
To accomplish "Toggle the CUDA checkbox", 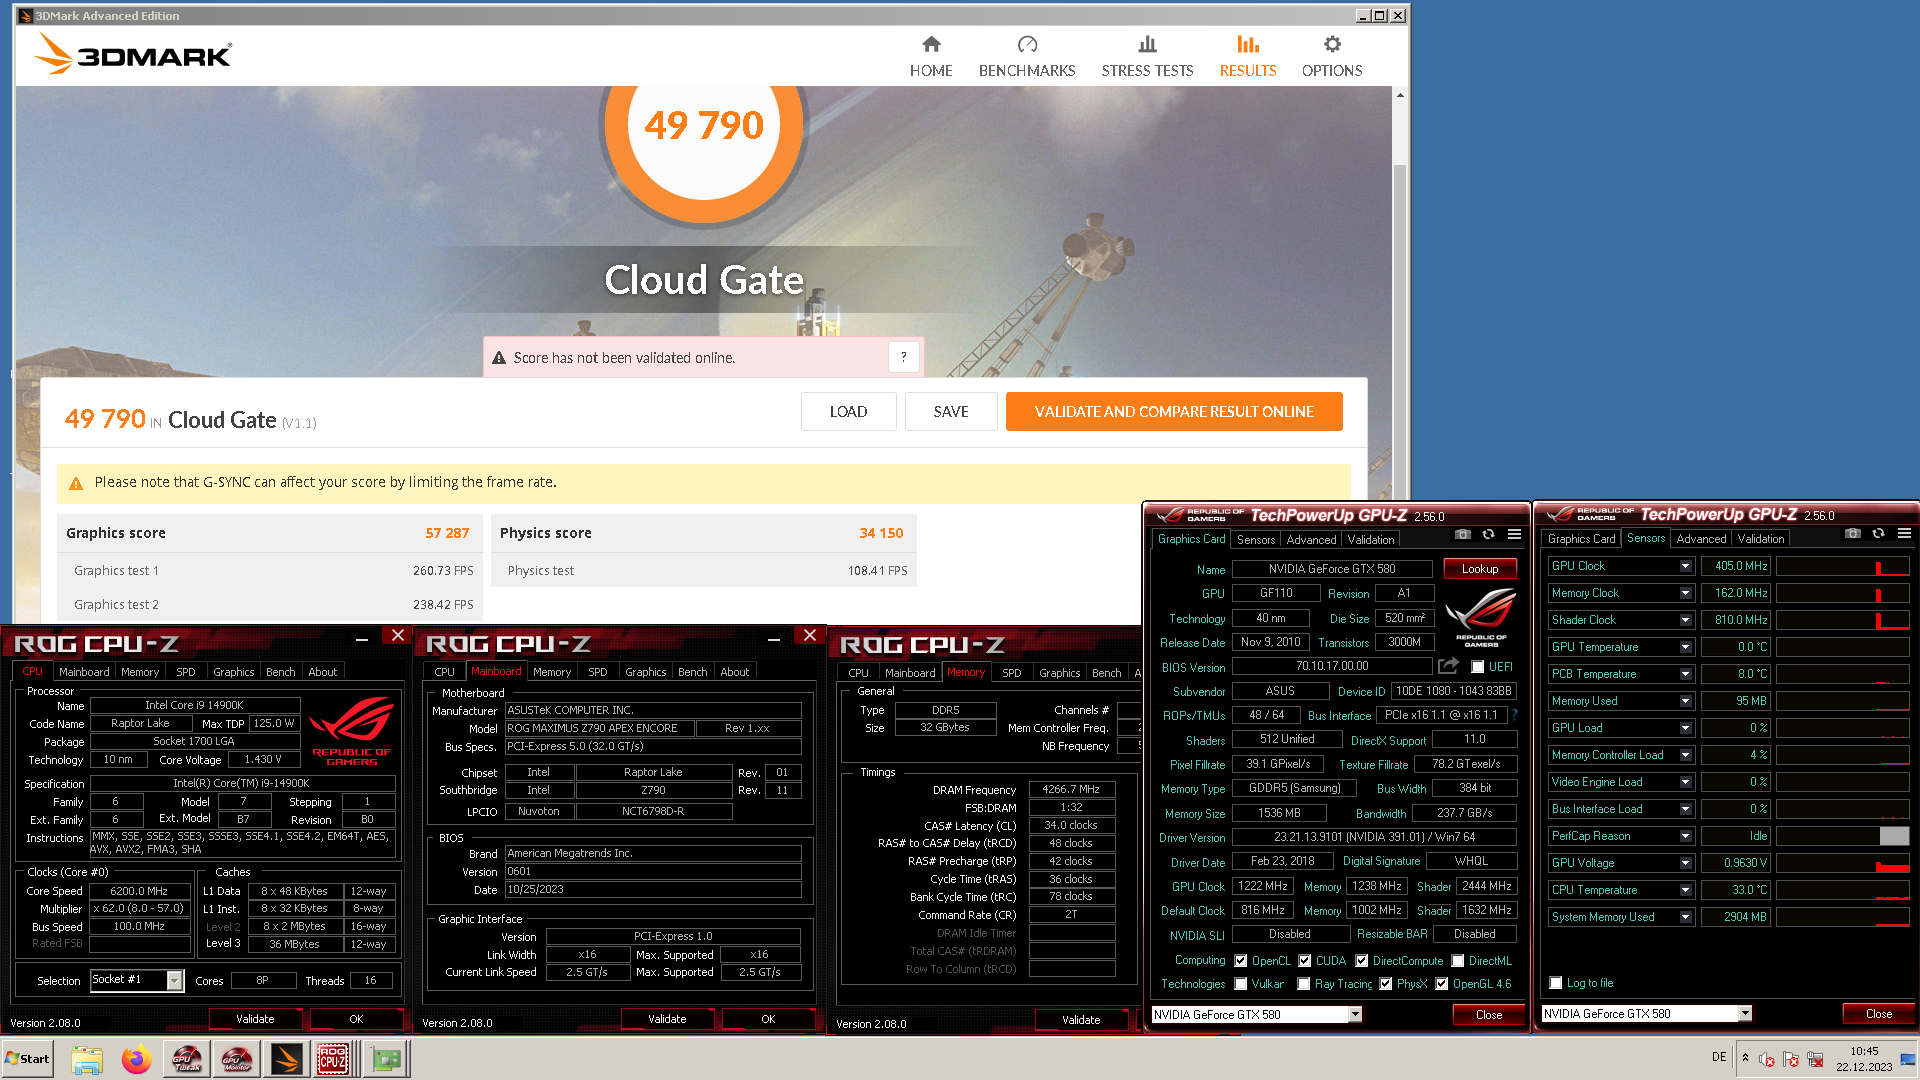I will [x=1305, y=960].
